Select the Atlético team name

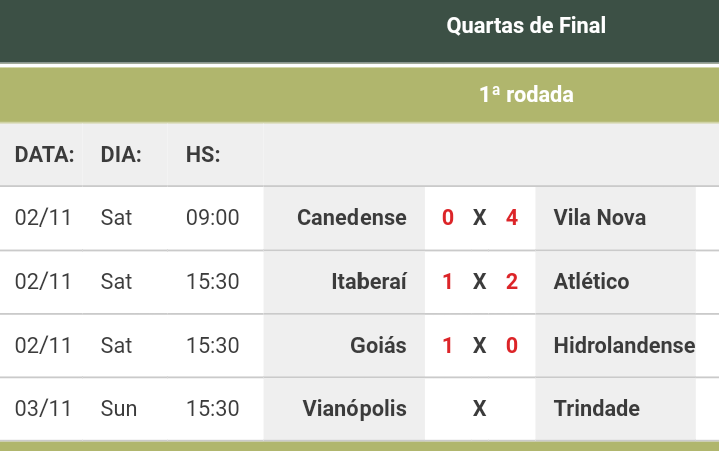[591, 281]
